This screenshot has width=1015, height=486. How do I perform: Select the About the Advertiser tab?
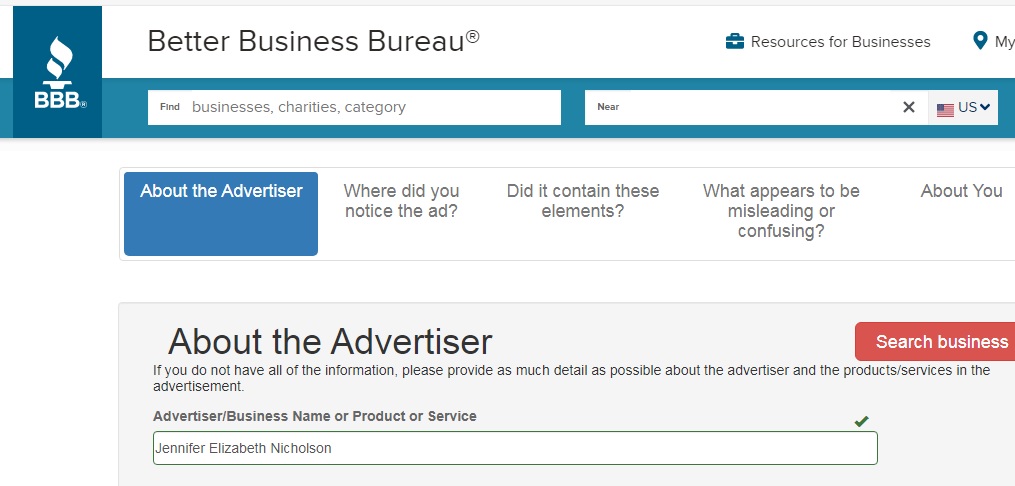tap(221, 214)
